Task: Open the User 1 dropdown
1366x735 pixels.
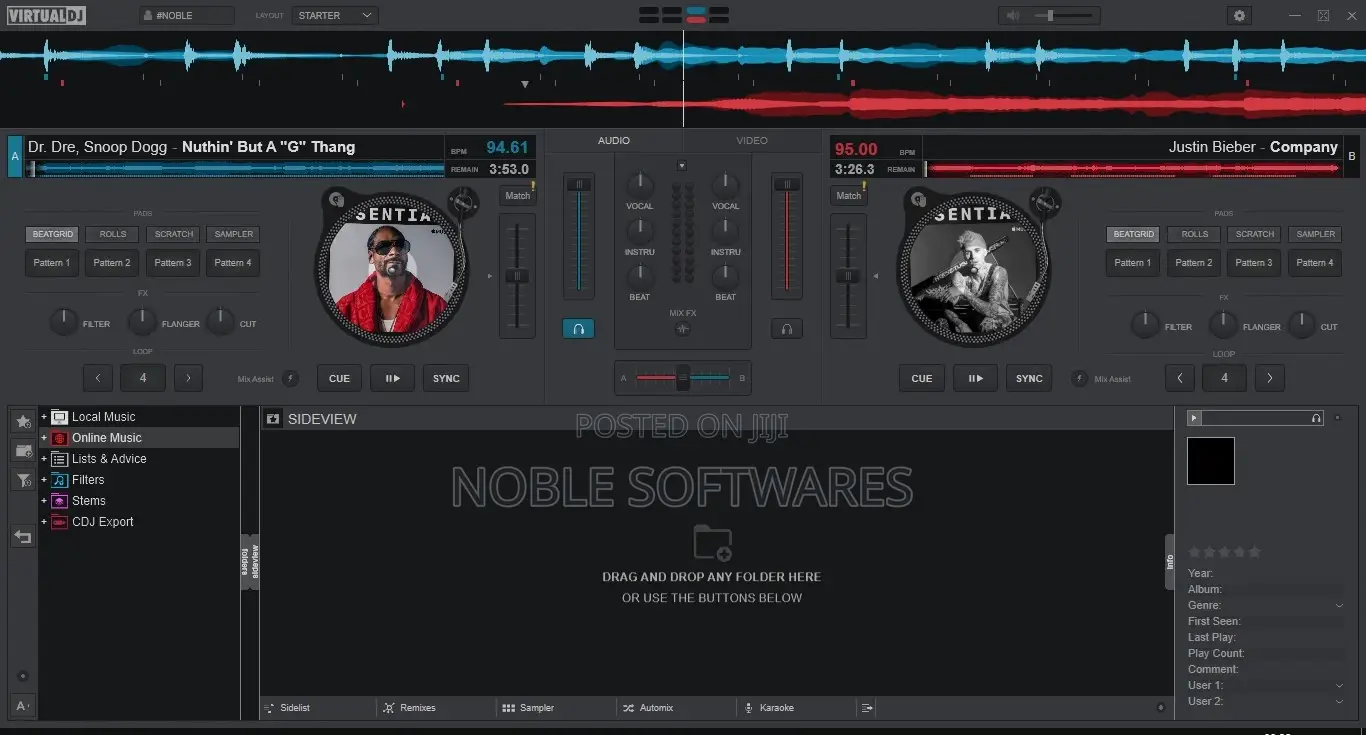Action: [1339, 685]
